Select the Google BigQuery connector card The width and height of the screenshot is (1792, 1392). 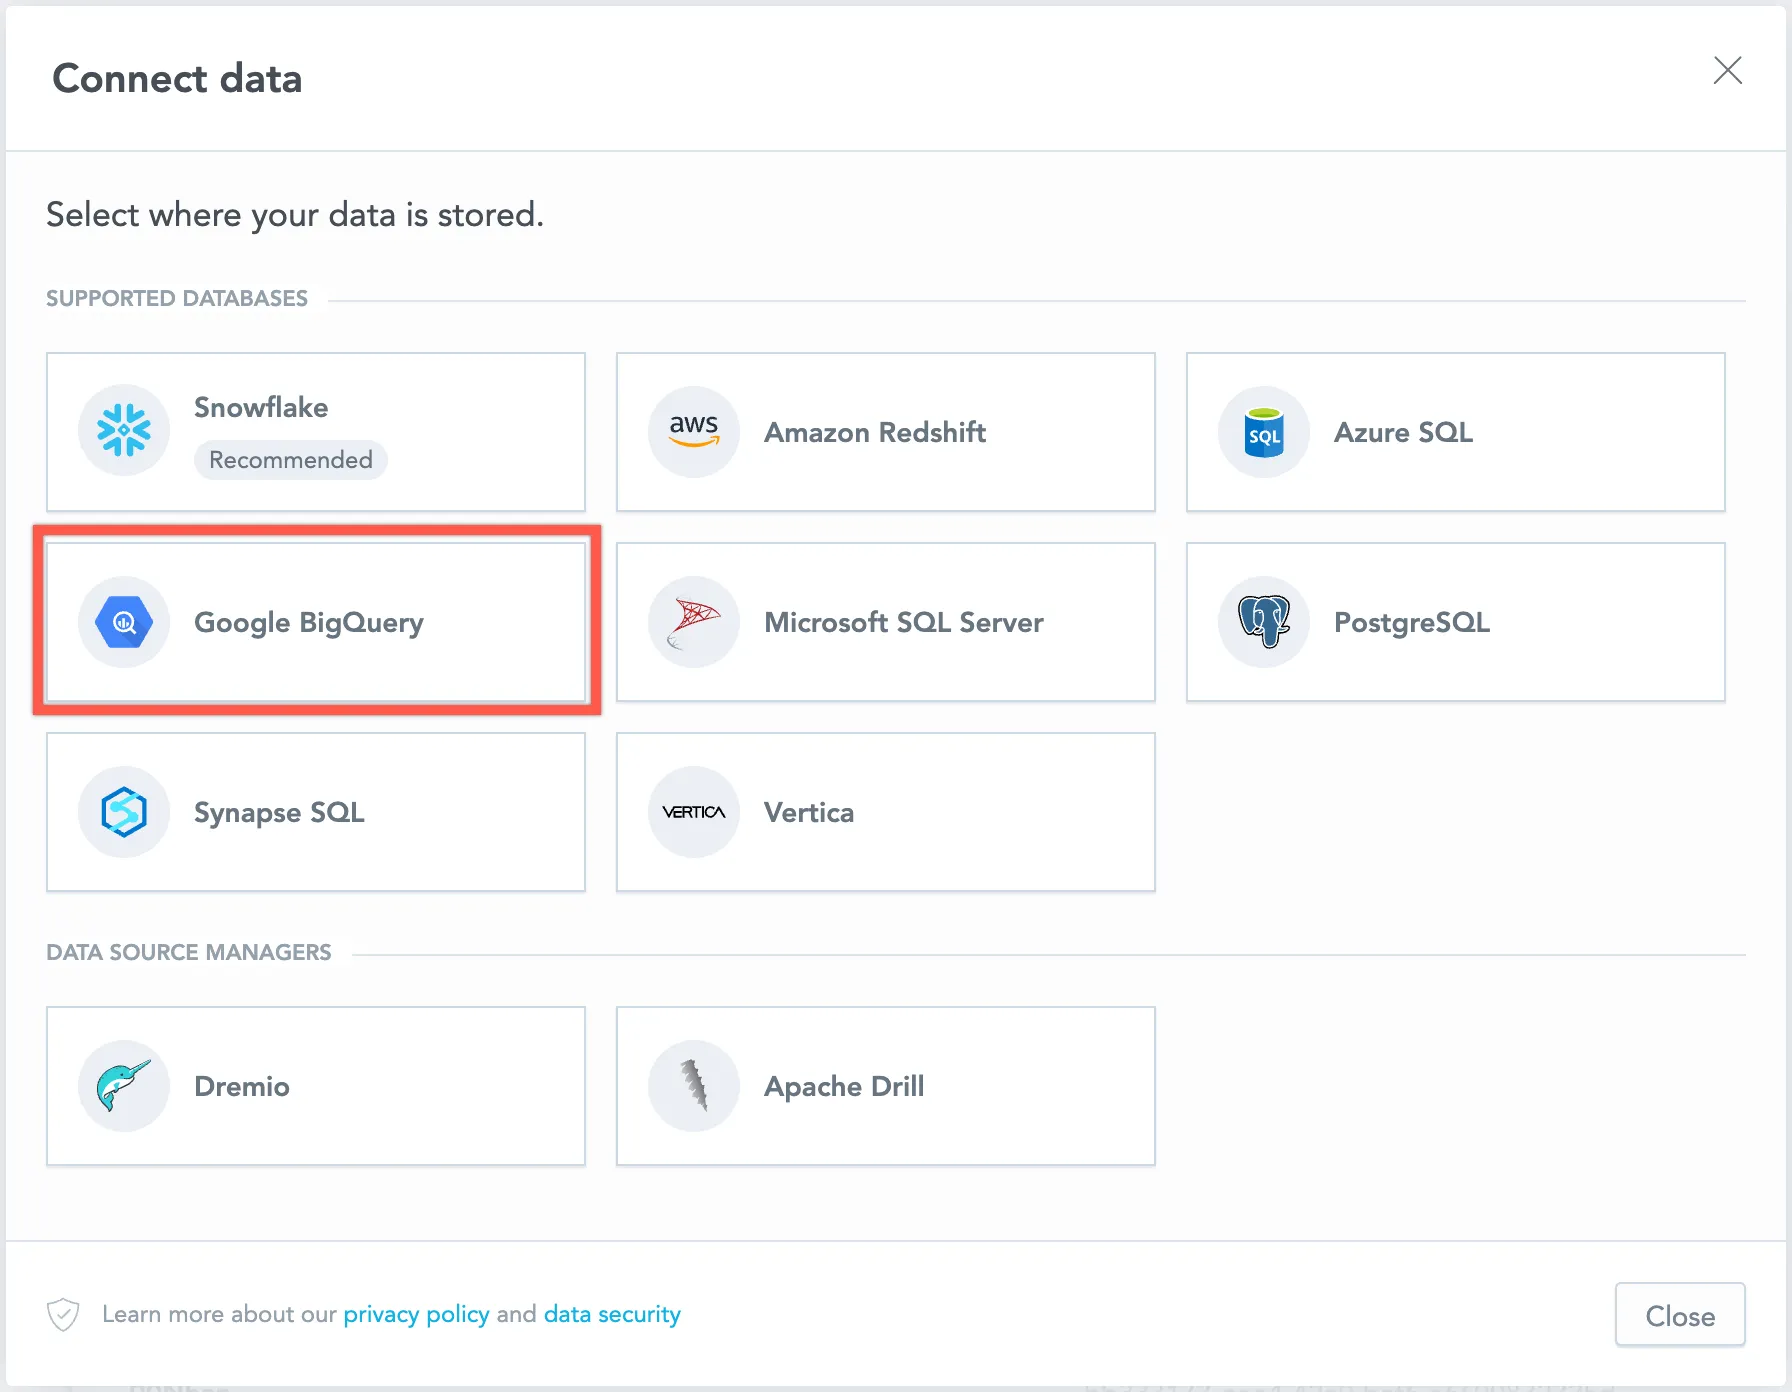315,621
